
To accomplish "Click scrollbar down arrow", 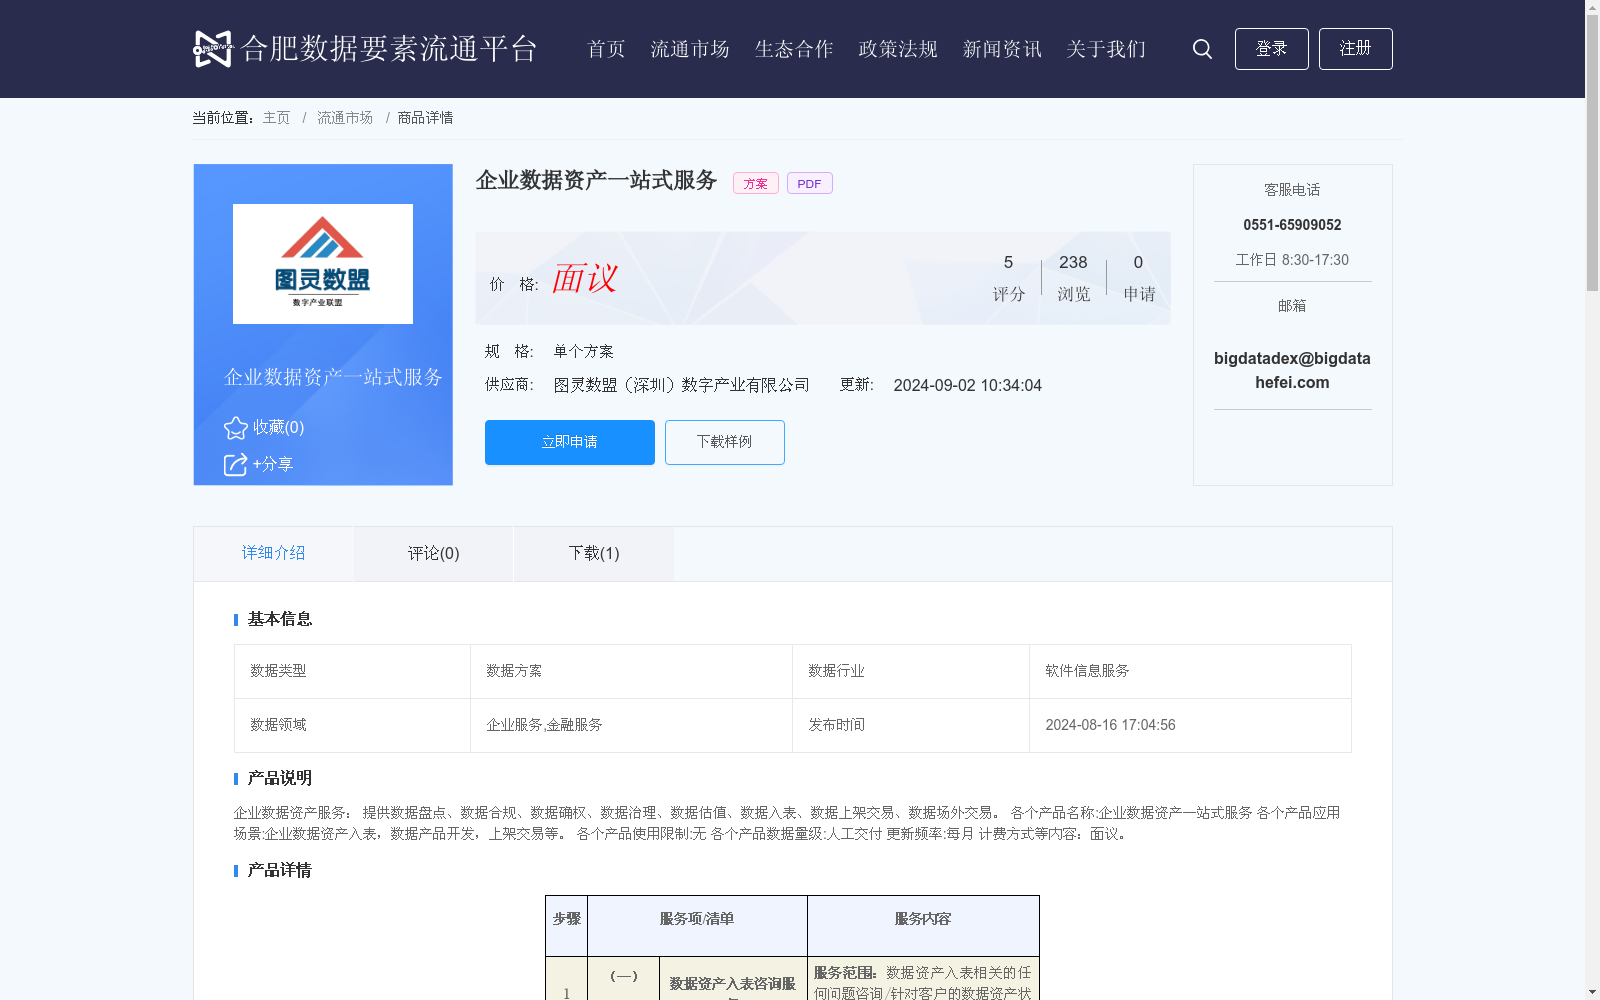I will (x=1592, y=992).
